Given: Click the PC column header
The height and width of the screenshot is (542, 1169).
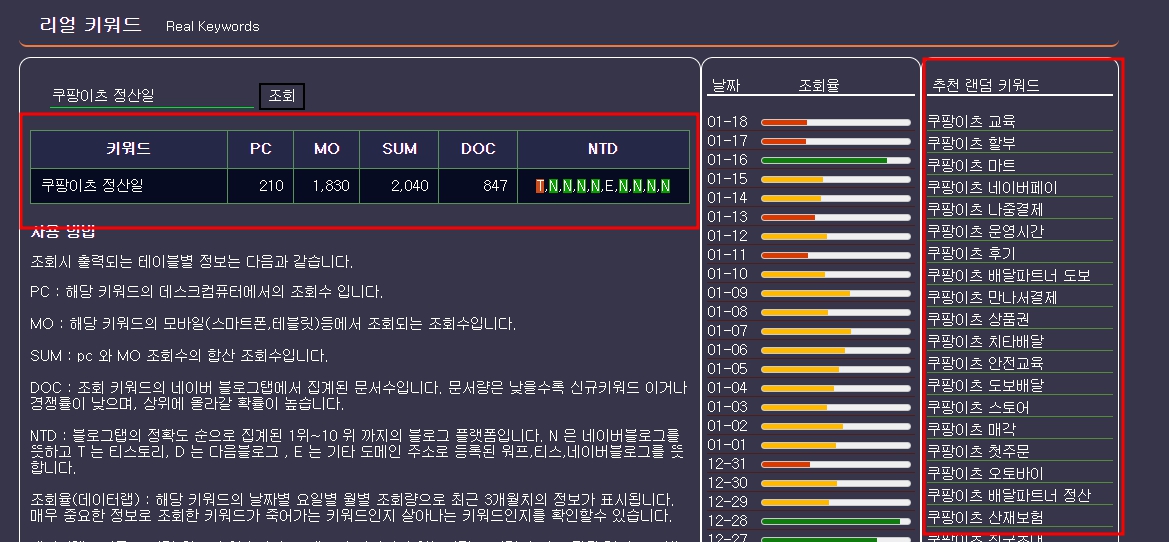Looking at the screenshot, I should pyautogui.click(x=260, y=149).
